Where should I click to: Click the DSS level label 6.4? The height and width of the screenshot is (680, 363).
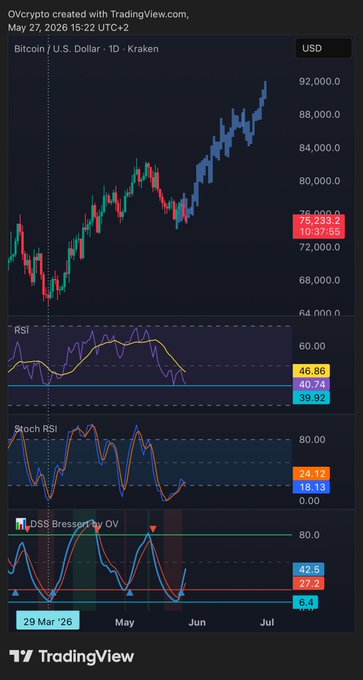[x=306, y=602]
